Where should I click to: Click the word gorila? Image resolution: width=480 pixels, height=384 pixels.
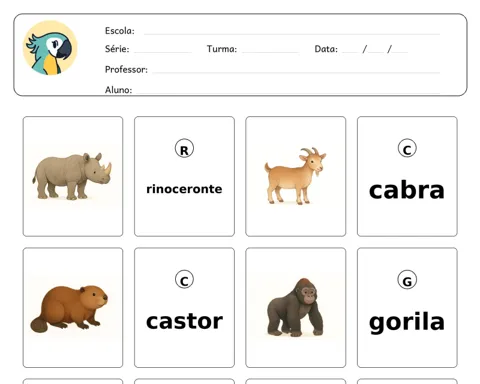pyautogui.click(x=407, y=322)
